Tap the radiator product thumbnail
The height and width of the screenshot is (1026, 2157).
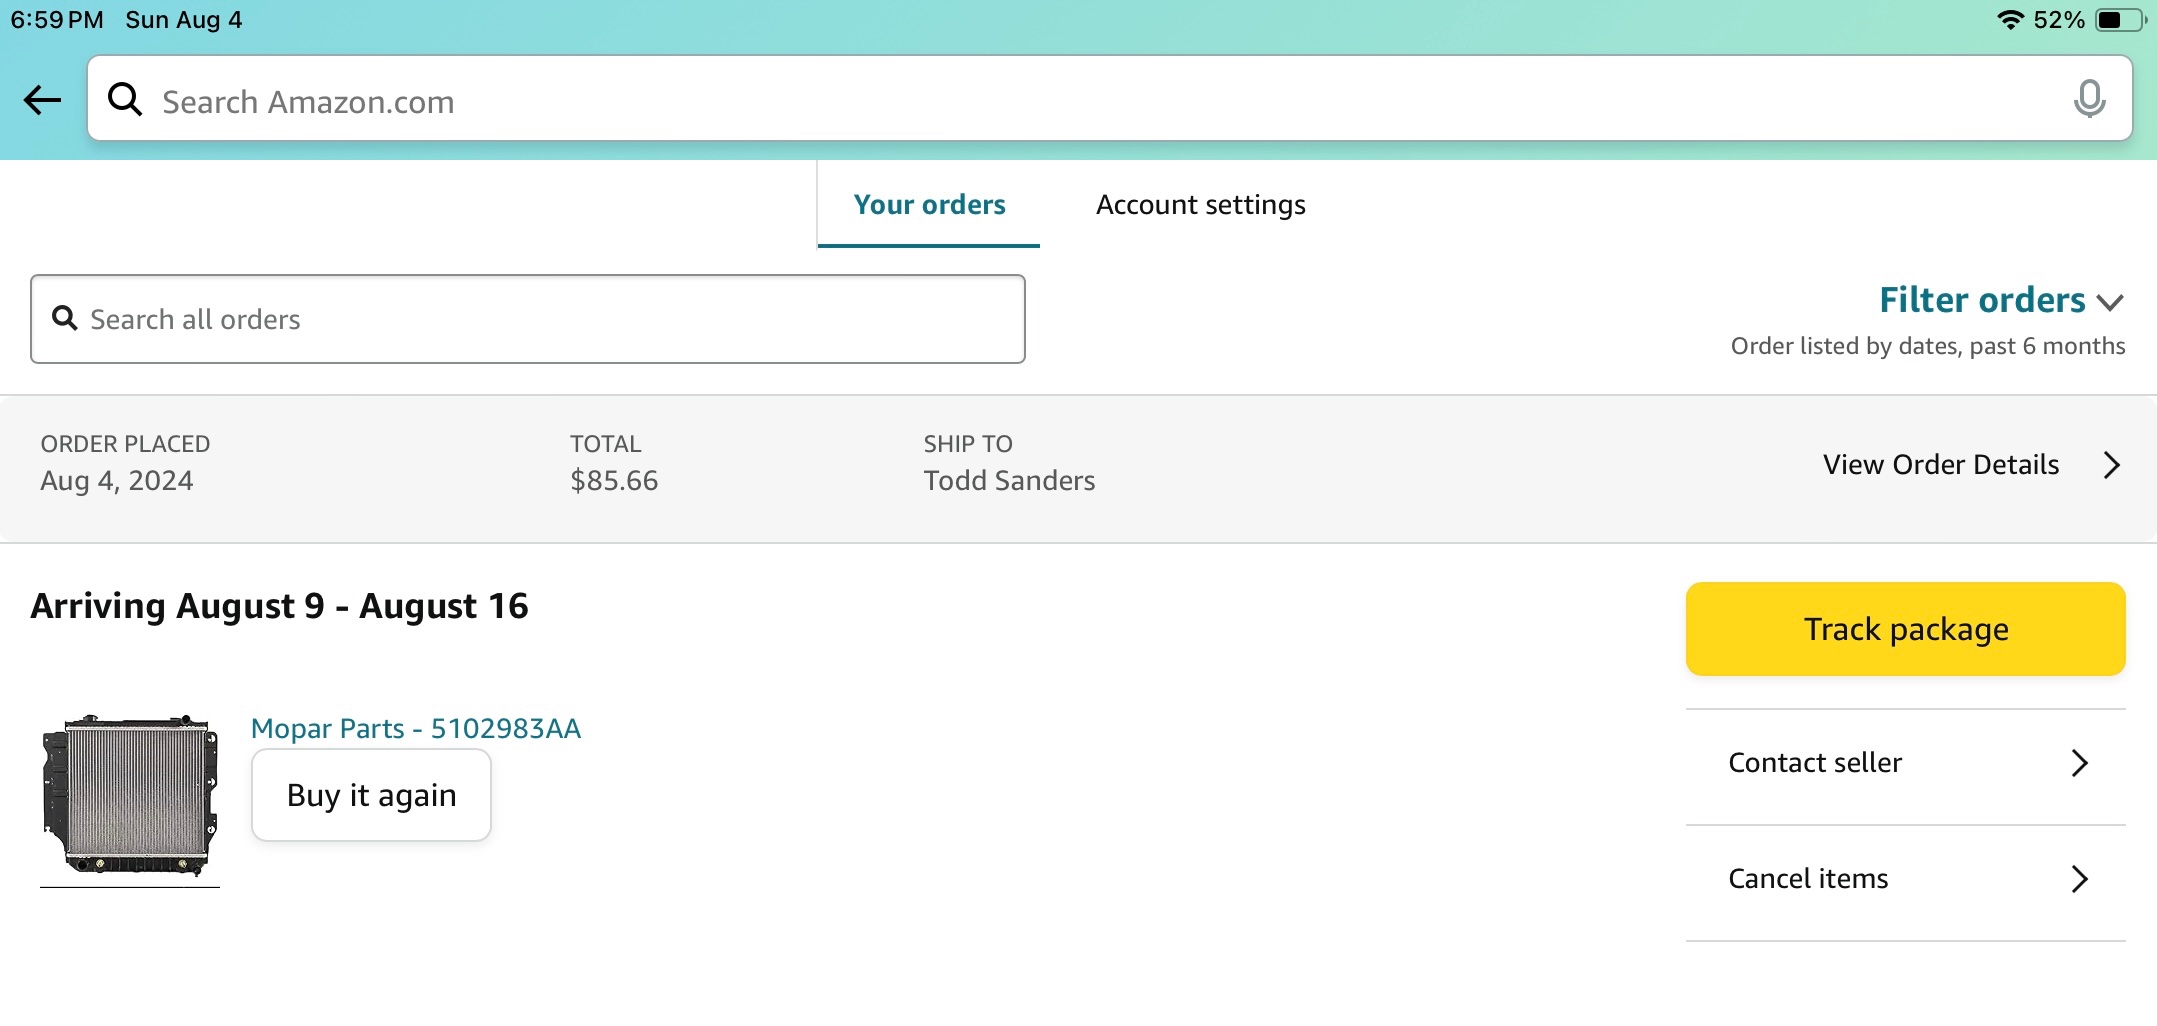point(130,795)
